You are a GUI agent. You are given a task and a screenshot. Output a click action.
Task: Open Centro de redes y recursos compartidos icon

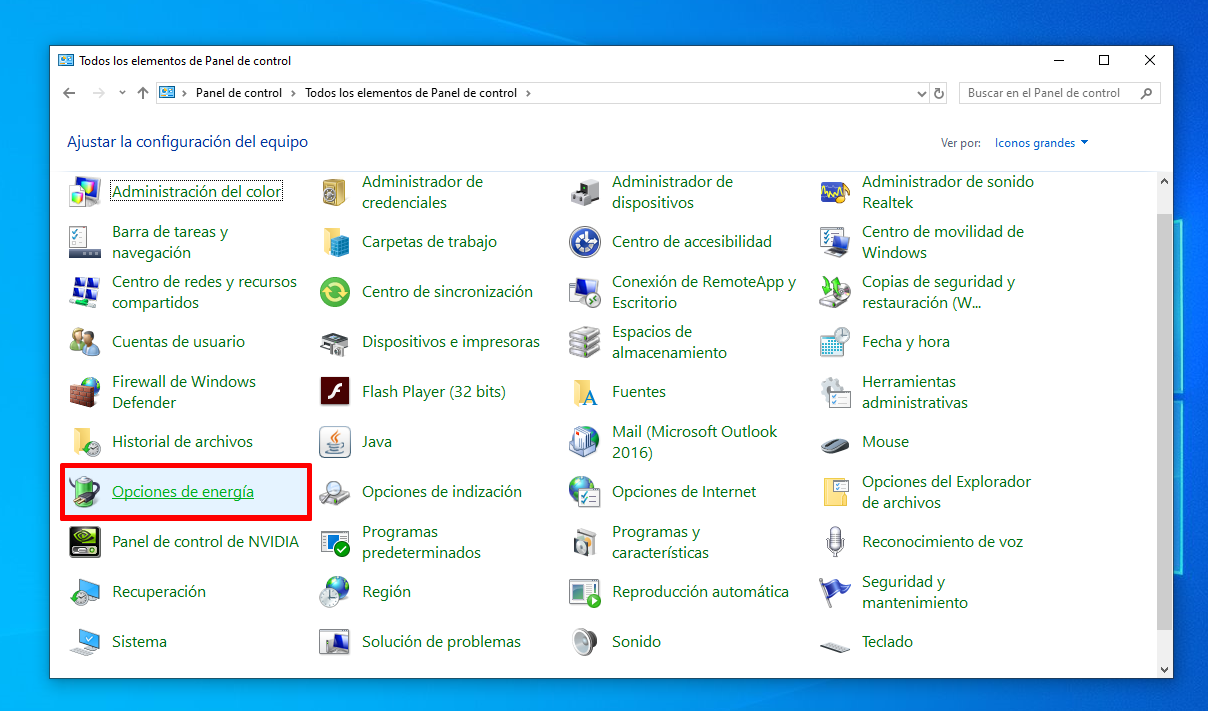click(x=84, y=291)
